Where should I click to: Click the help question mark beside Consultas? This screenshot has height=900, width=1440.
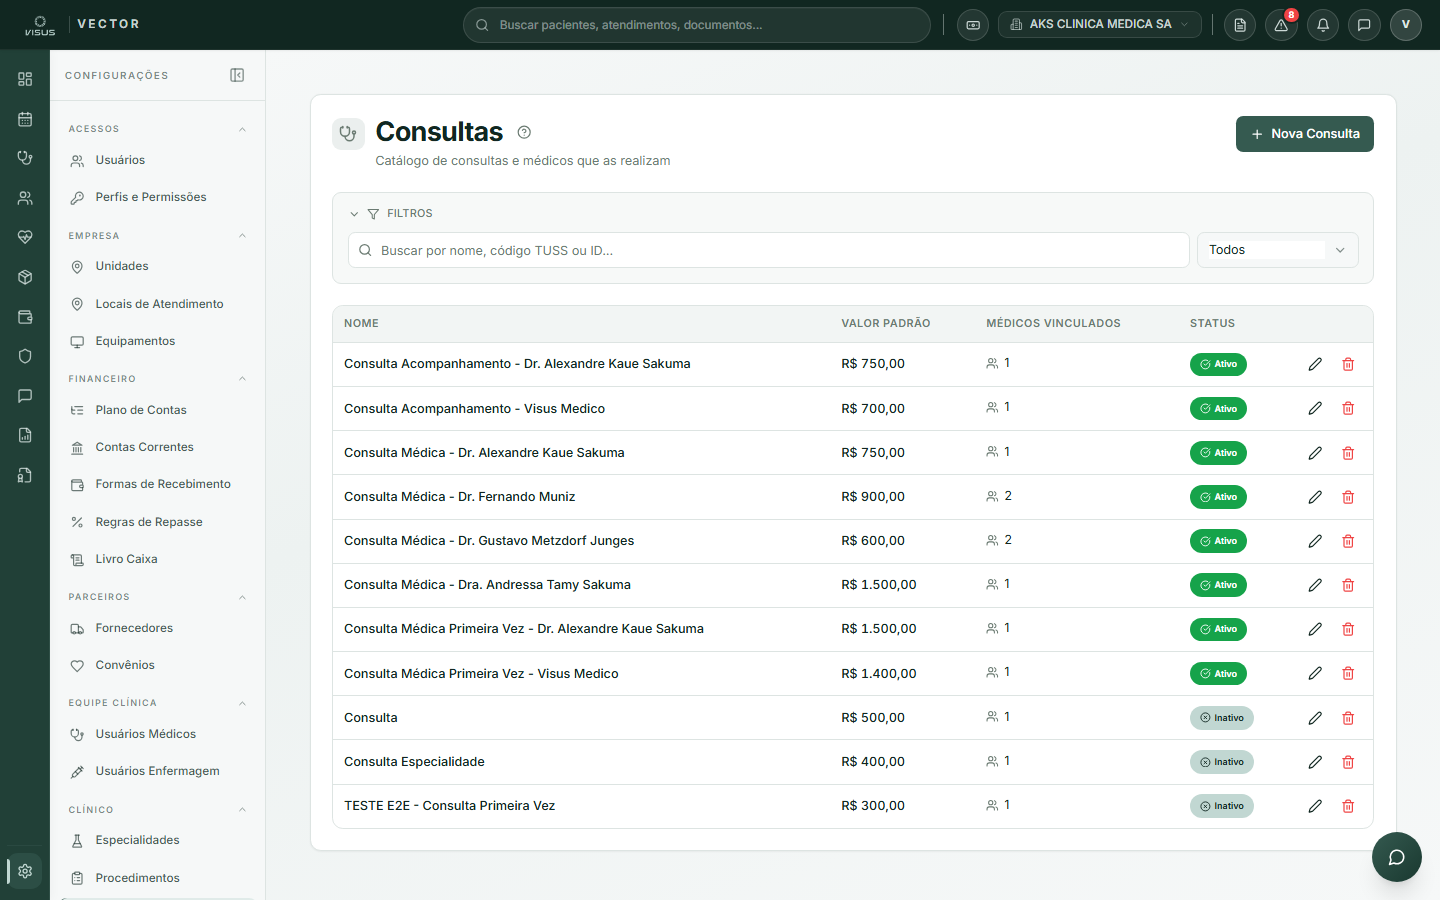[x=524, y=132]
